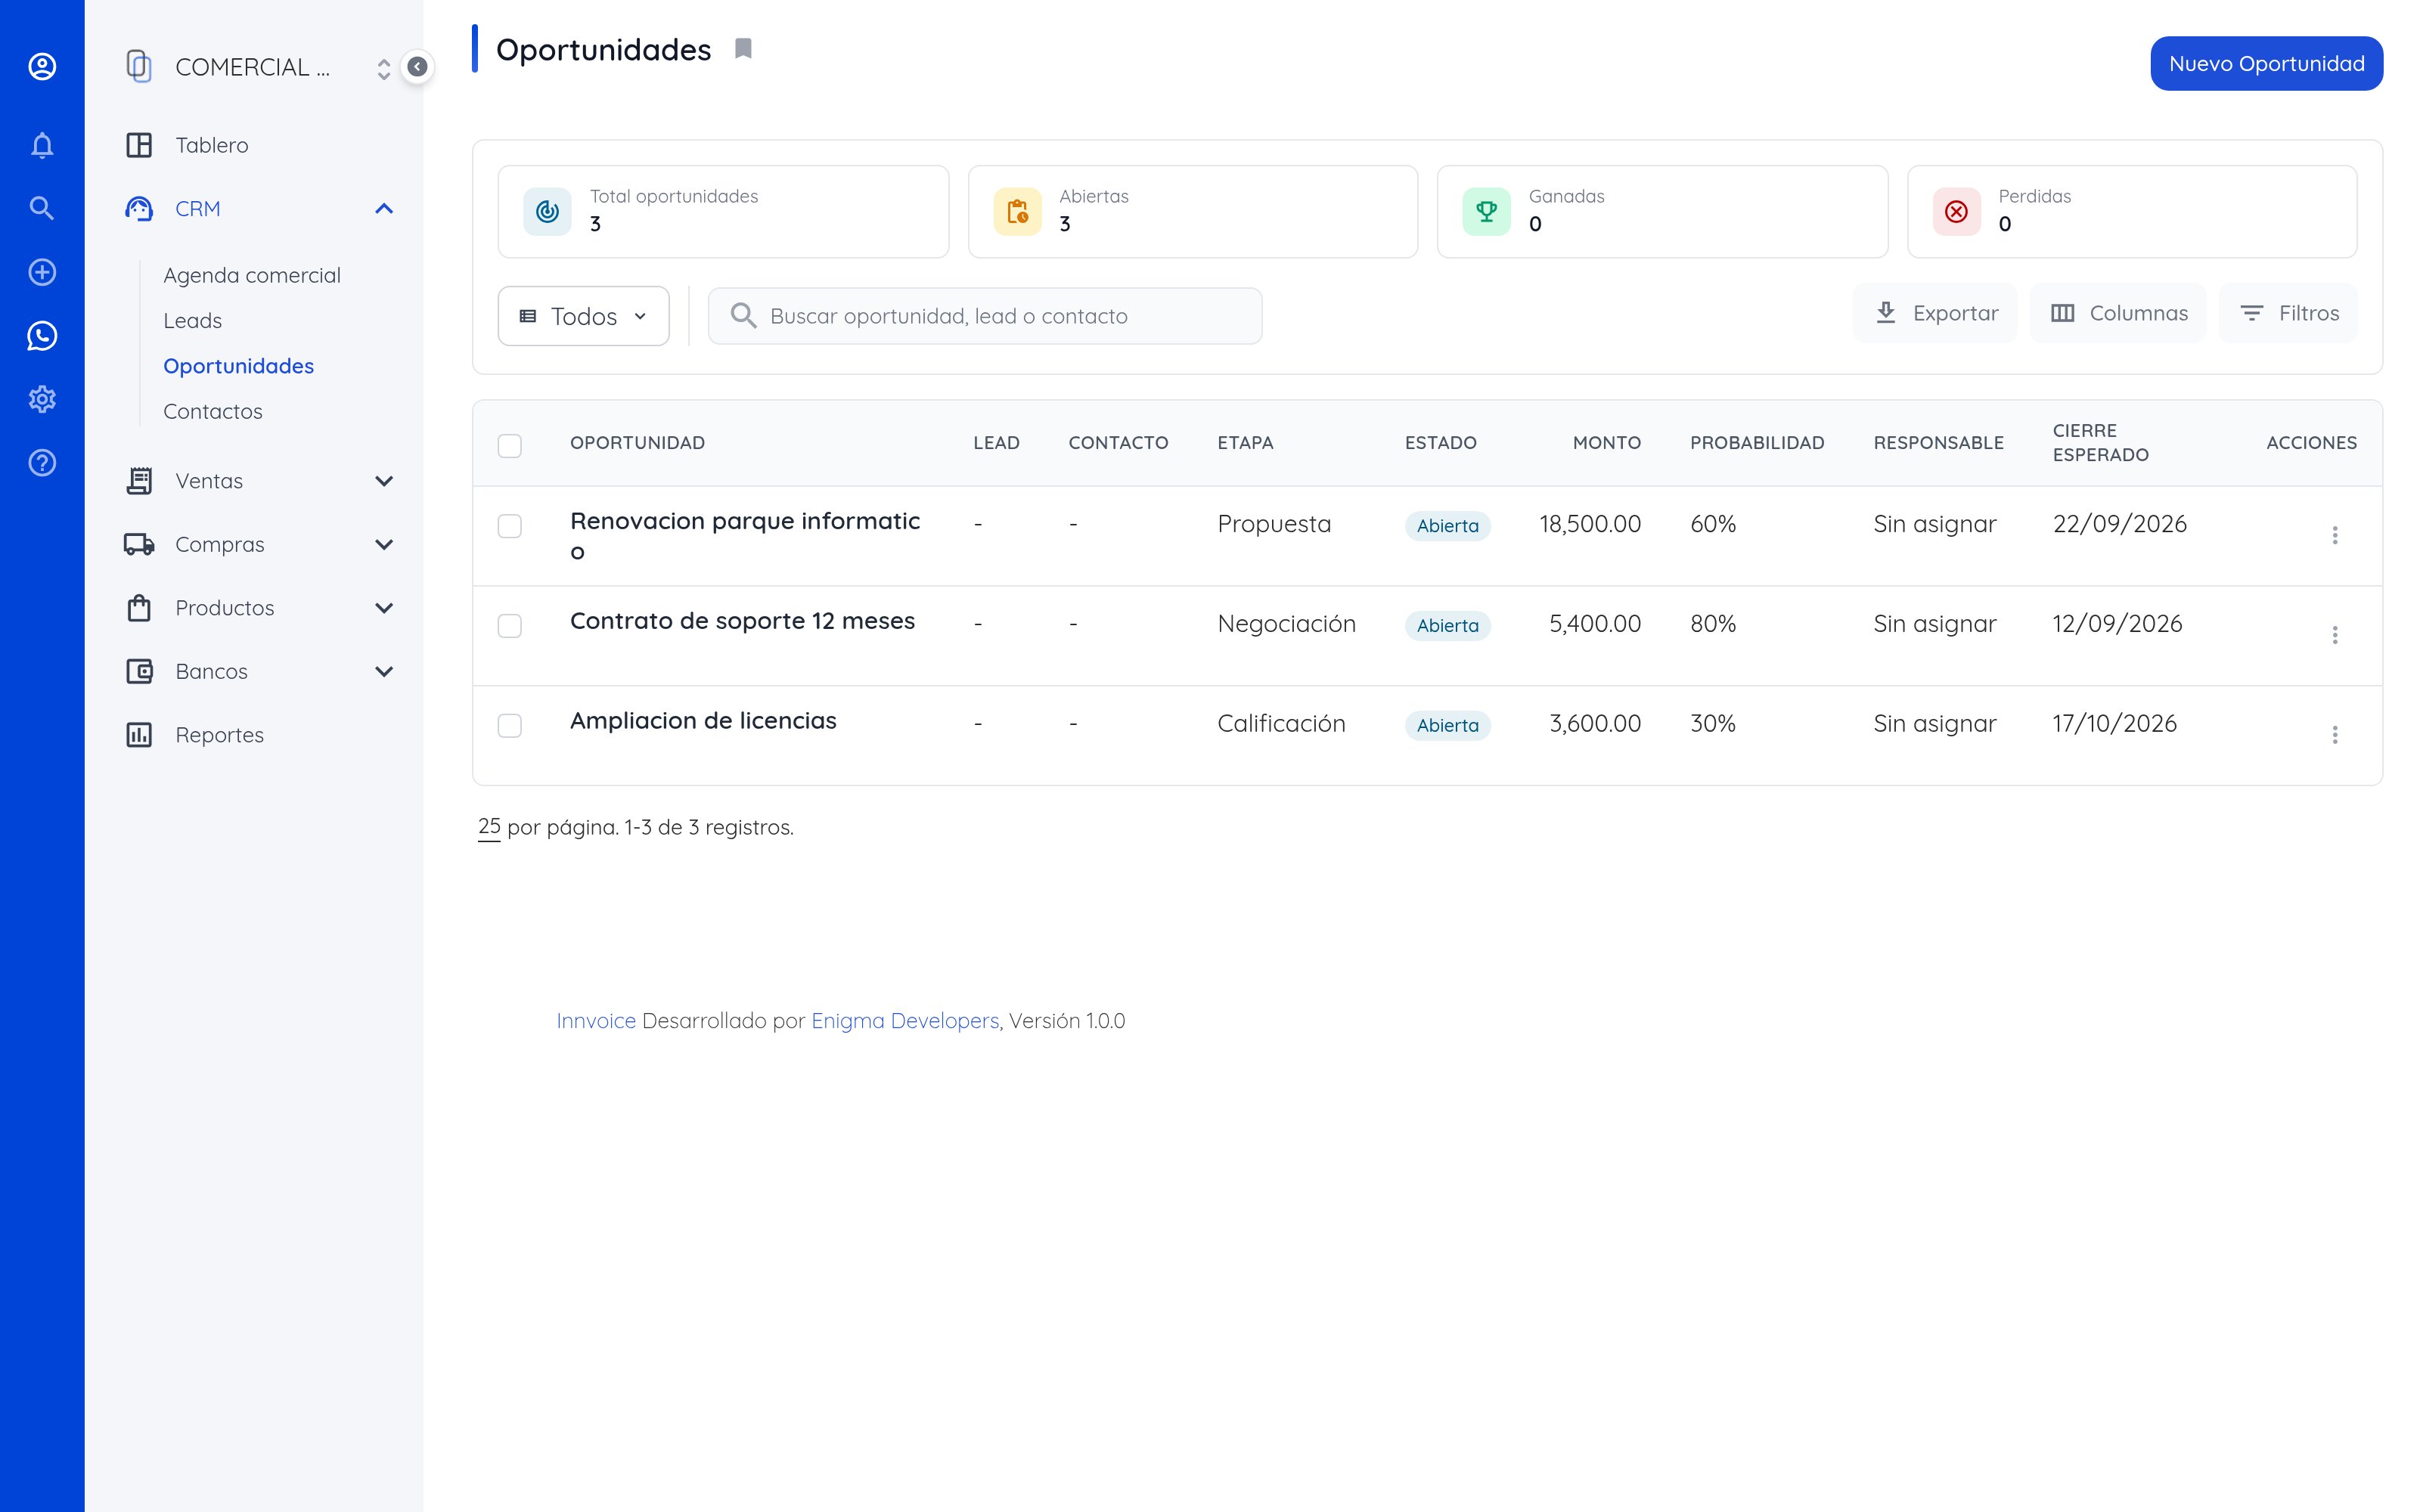Image resolution: width=2420 pixels, height=1512 pixels.
Task: Click the quick add plus icon
Action: [42, 272]
